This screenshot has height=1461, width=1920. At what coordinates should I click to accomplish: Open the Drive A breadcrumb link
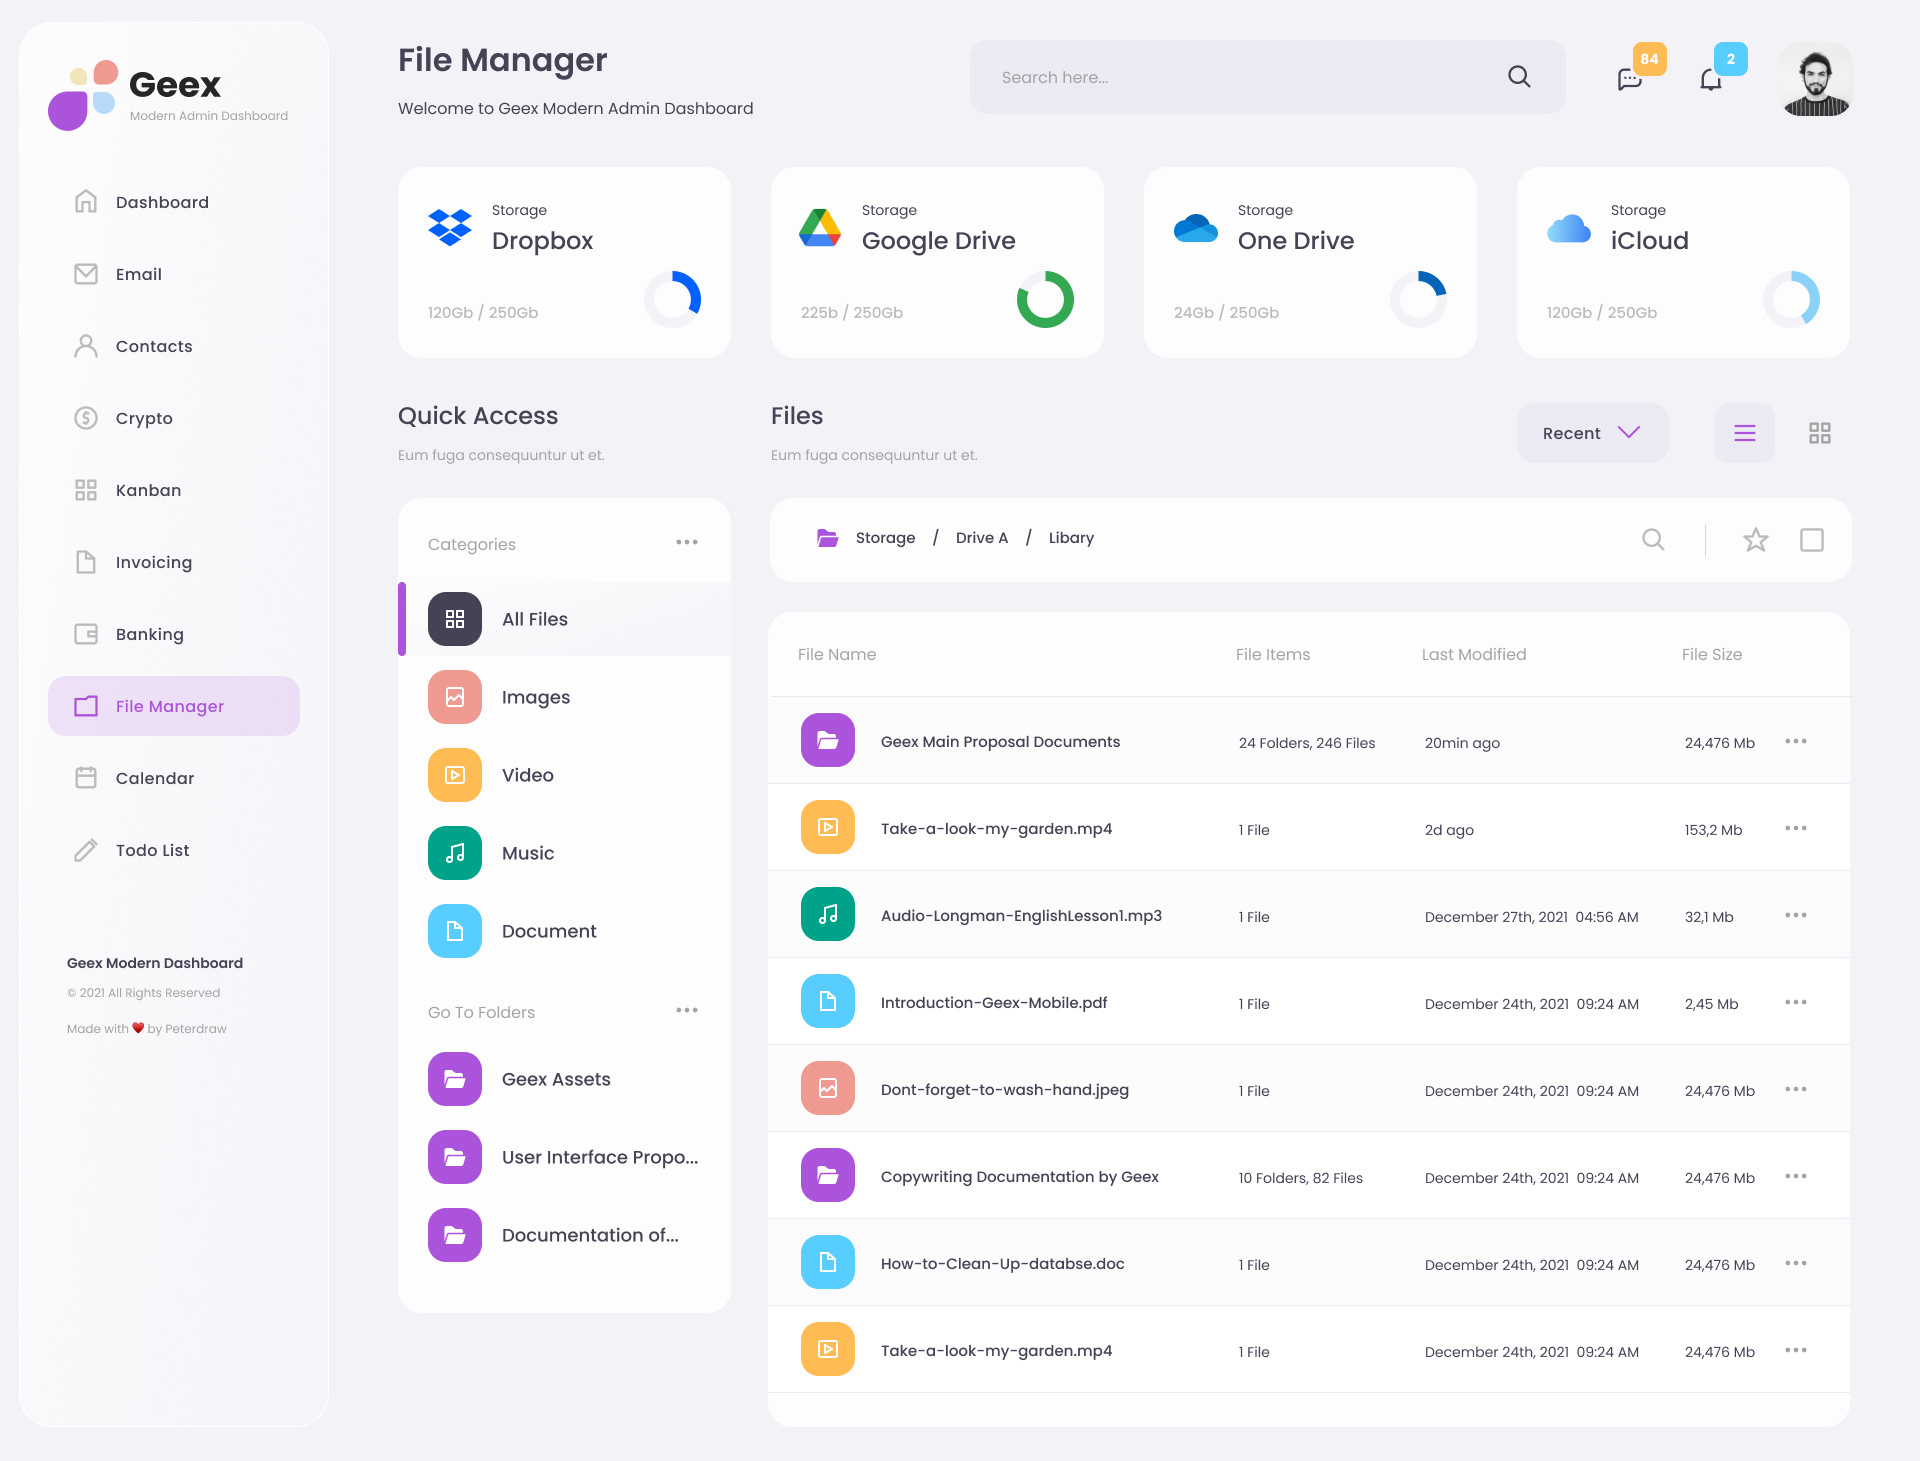(981, 537)
